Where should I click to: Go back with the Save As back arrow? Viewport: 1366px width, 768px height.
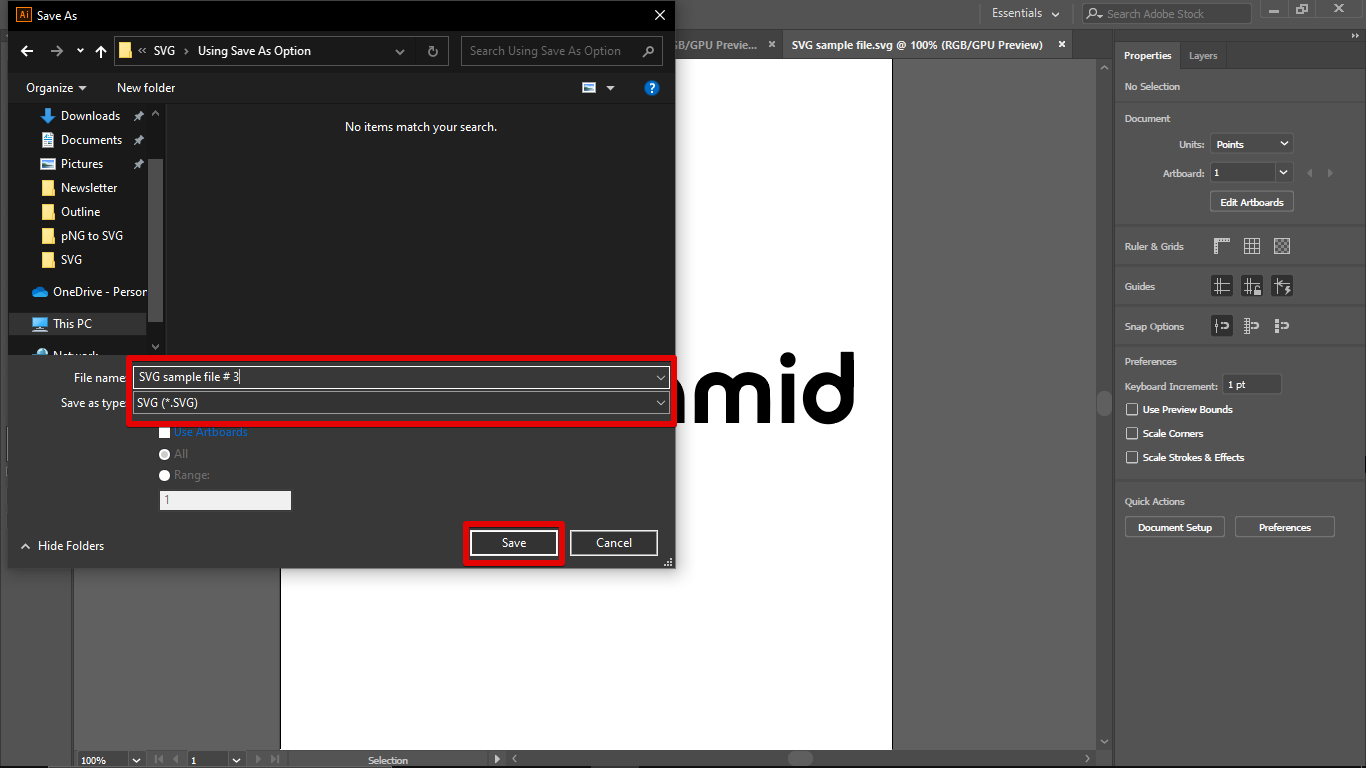(27, 51)
